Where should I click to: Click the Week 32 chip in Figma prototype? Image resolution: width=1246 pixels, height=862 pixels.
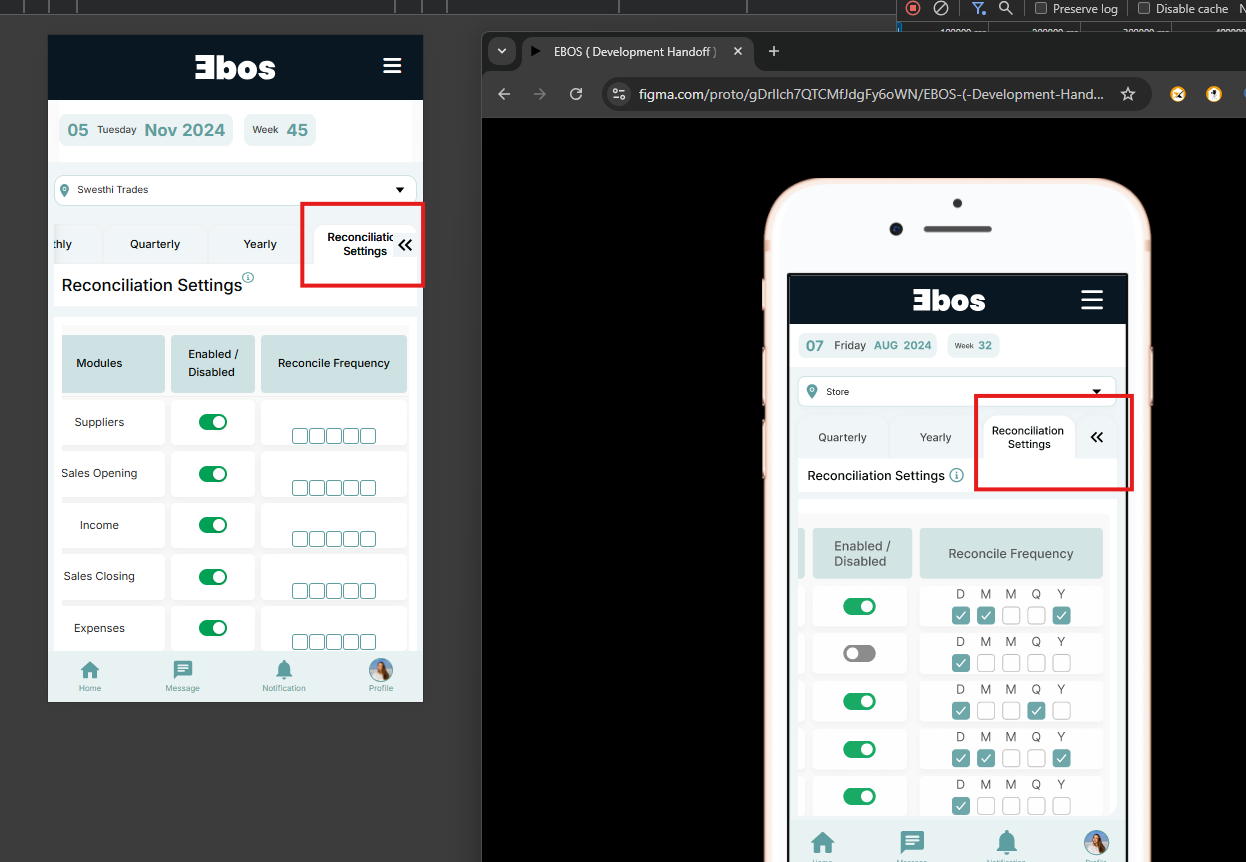973,345
